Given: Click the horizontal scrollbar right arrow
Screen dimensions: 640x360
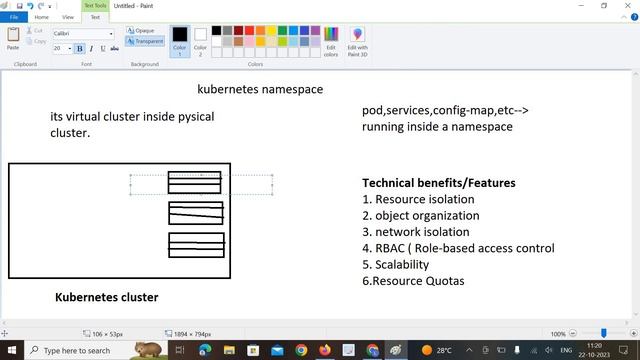Looking at the screenshot, I should 627,322.
